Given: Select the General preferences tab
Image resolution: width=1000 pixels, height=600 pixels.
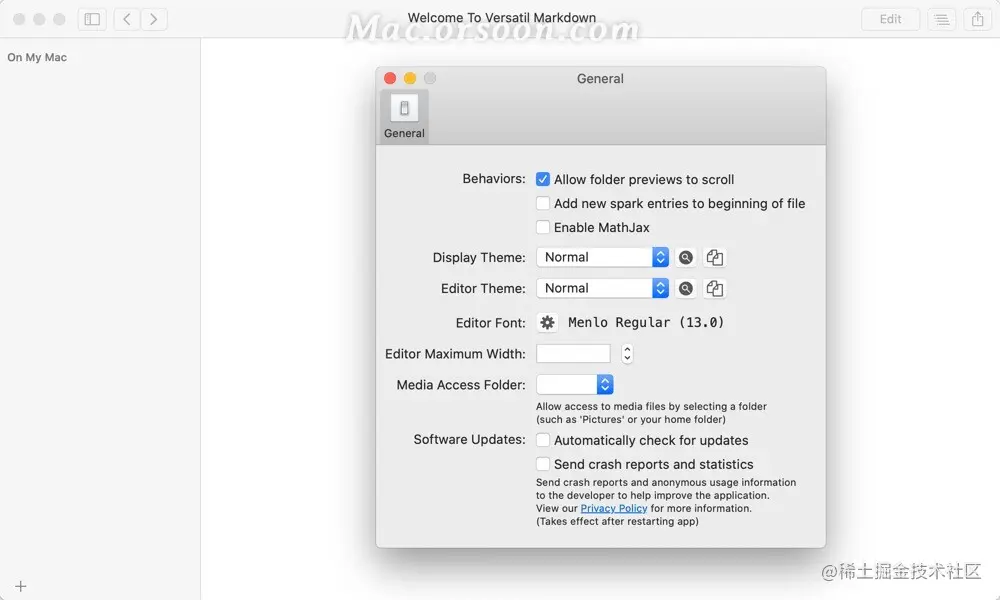Looking at the screenshot, I should [x=404, y=117].
